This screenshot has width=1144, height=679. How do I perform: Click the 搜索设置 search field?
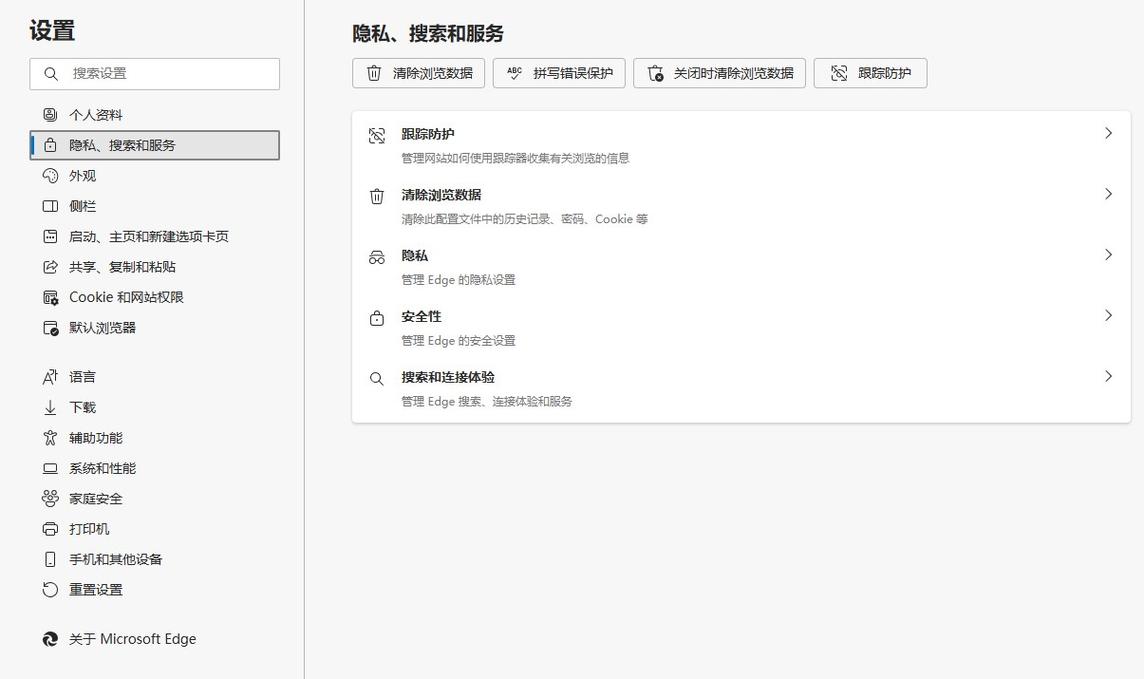[154, 73]
